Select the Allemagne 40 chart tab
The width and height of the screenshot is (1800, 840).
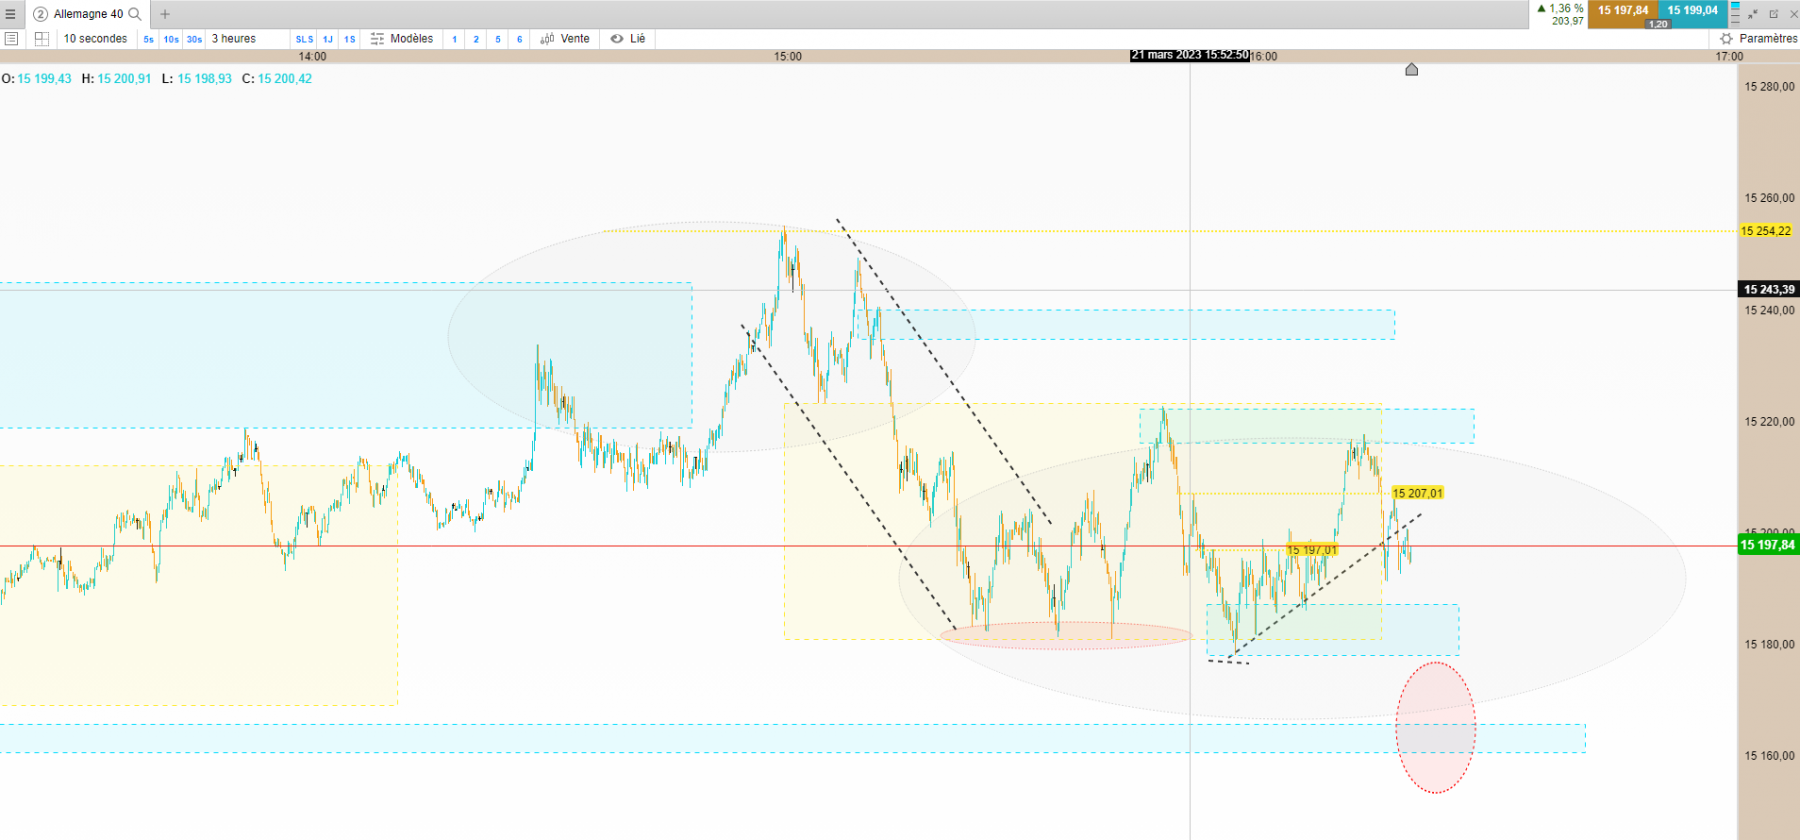click(88, 14)
